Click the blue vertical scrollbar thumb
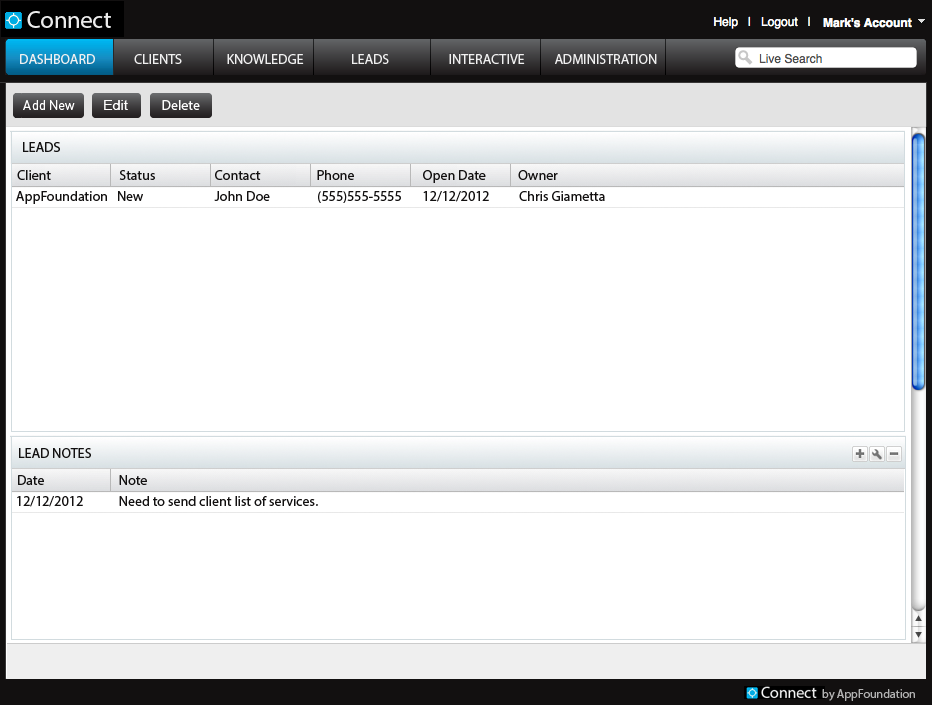Image resolution: width=932 pixels, height=705 pixels. pyautogui.click(x=918, y=260)
